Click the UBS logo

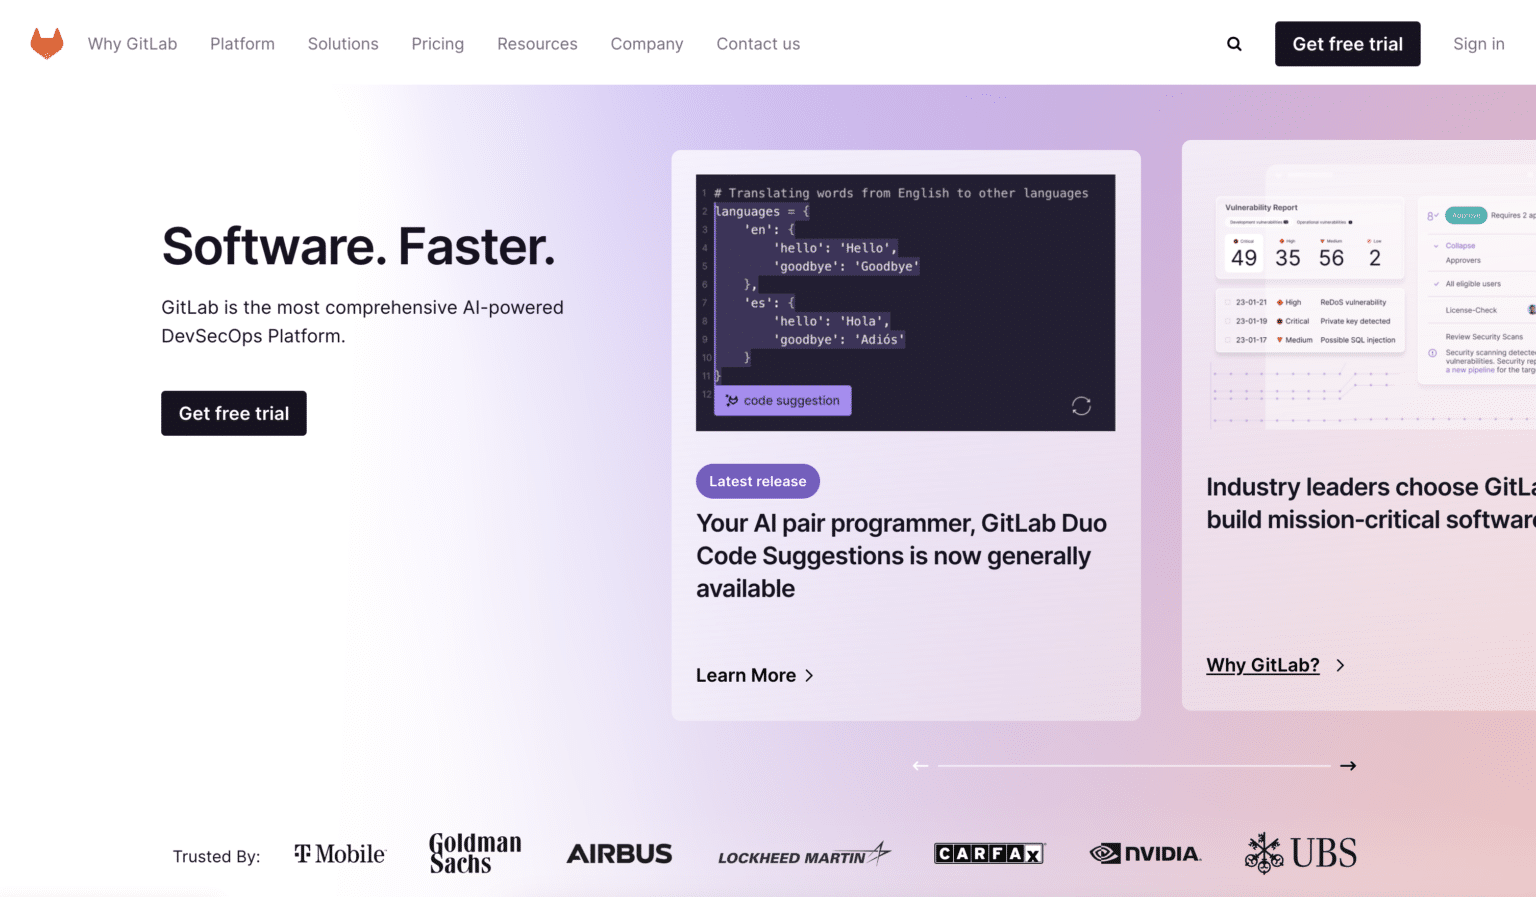pos(1301,854)
